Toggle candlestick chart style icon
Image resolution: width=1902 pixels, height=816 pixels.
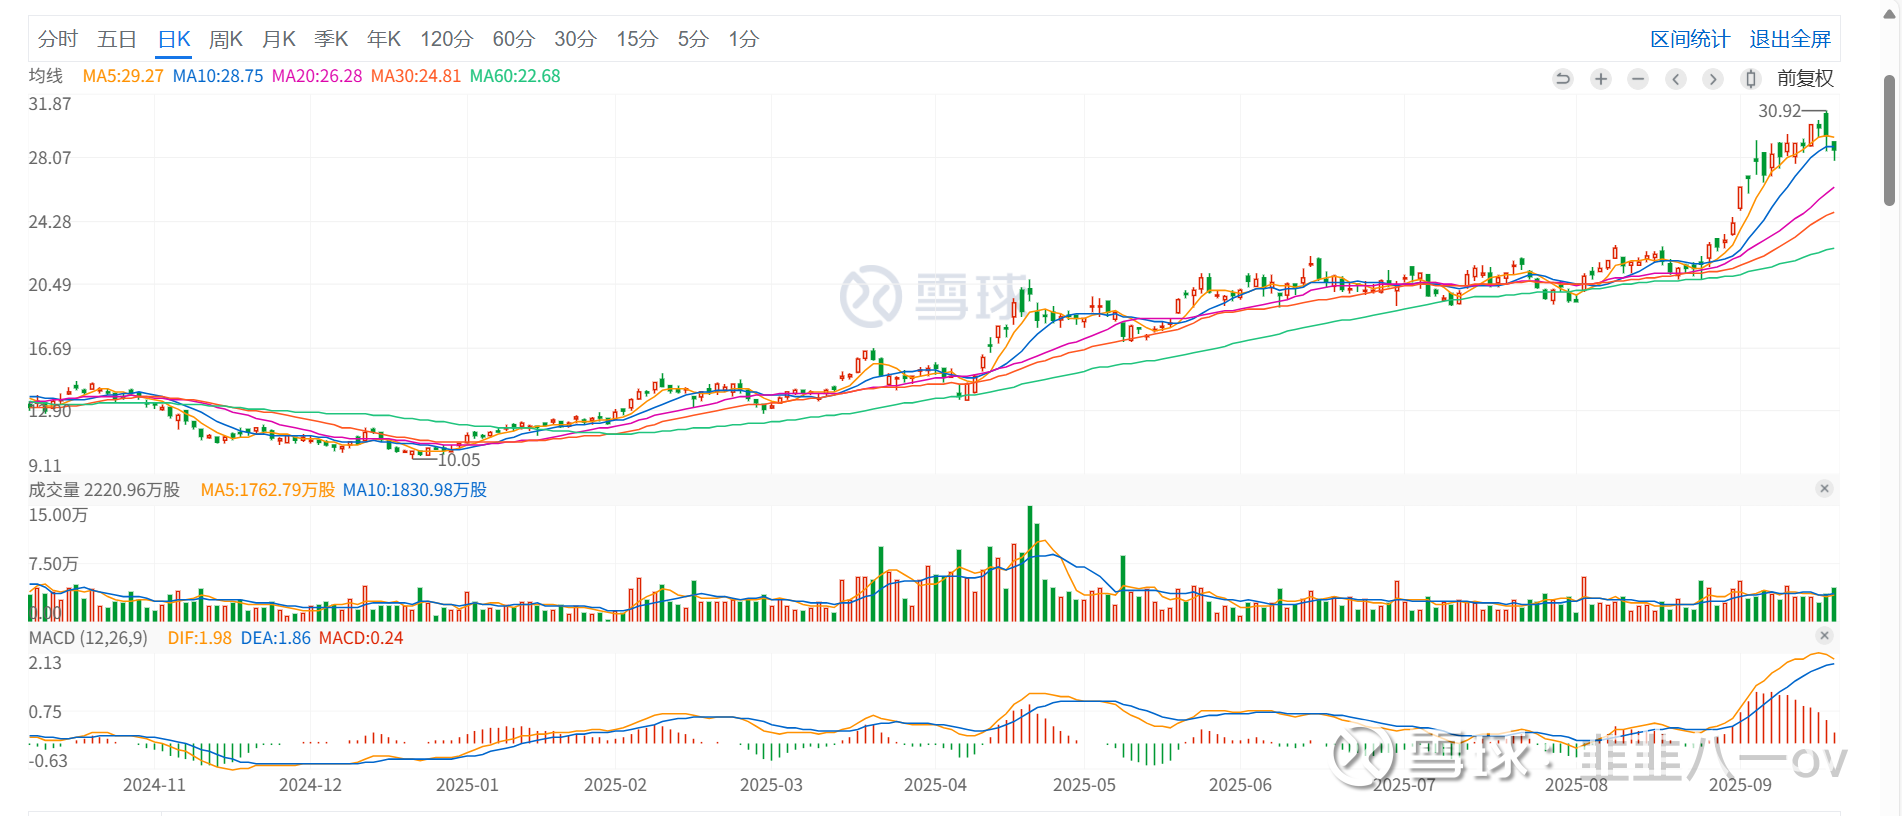pos(1750,79)
